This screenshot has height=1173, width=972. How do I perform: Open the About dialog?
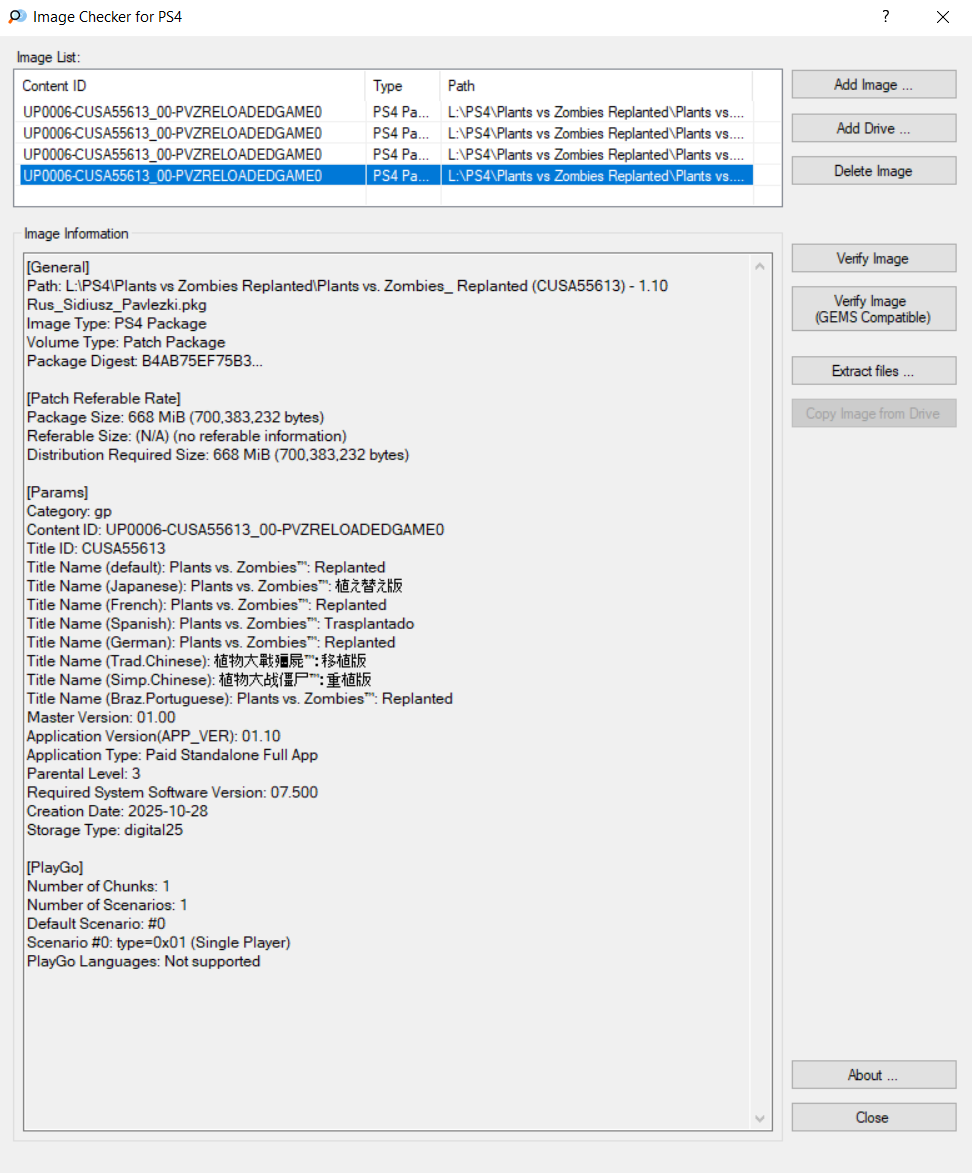873,1075
